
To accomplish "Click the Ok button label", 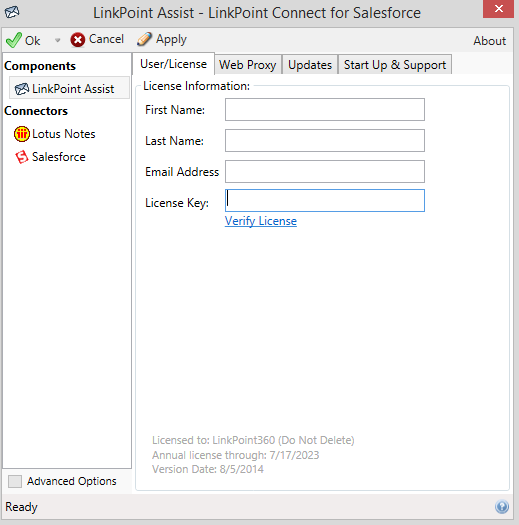I will coord(32,41).
